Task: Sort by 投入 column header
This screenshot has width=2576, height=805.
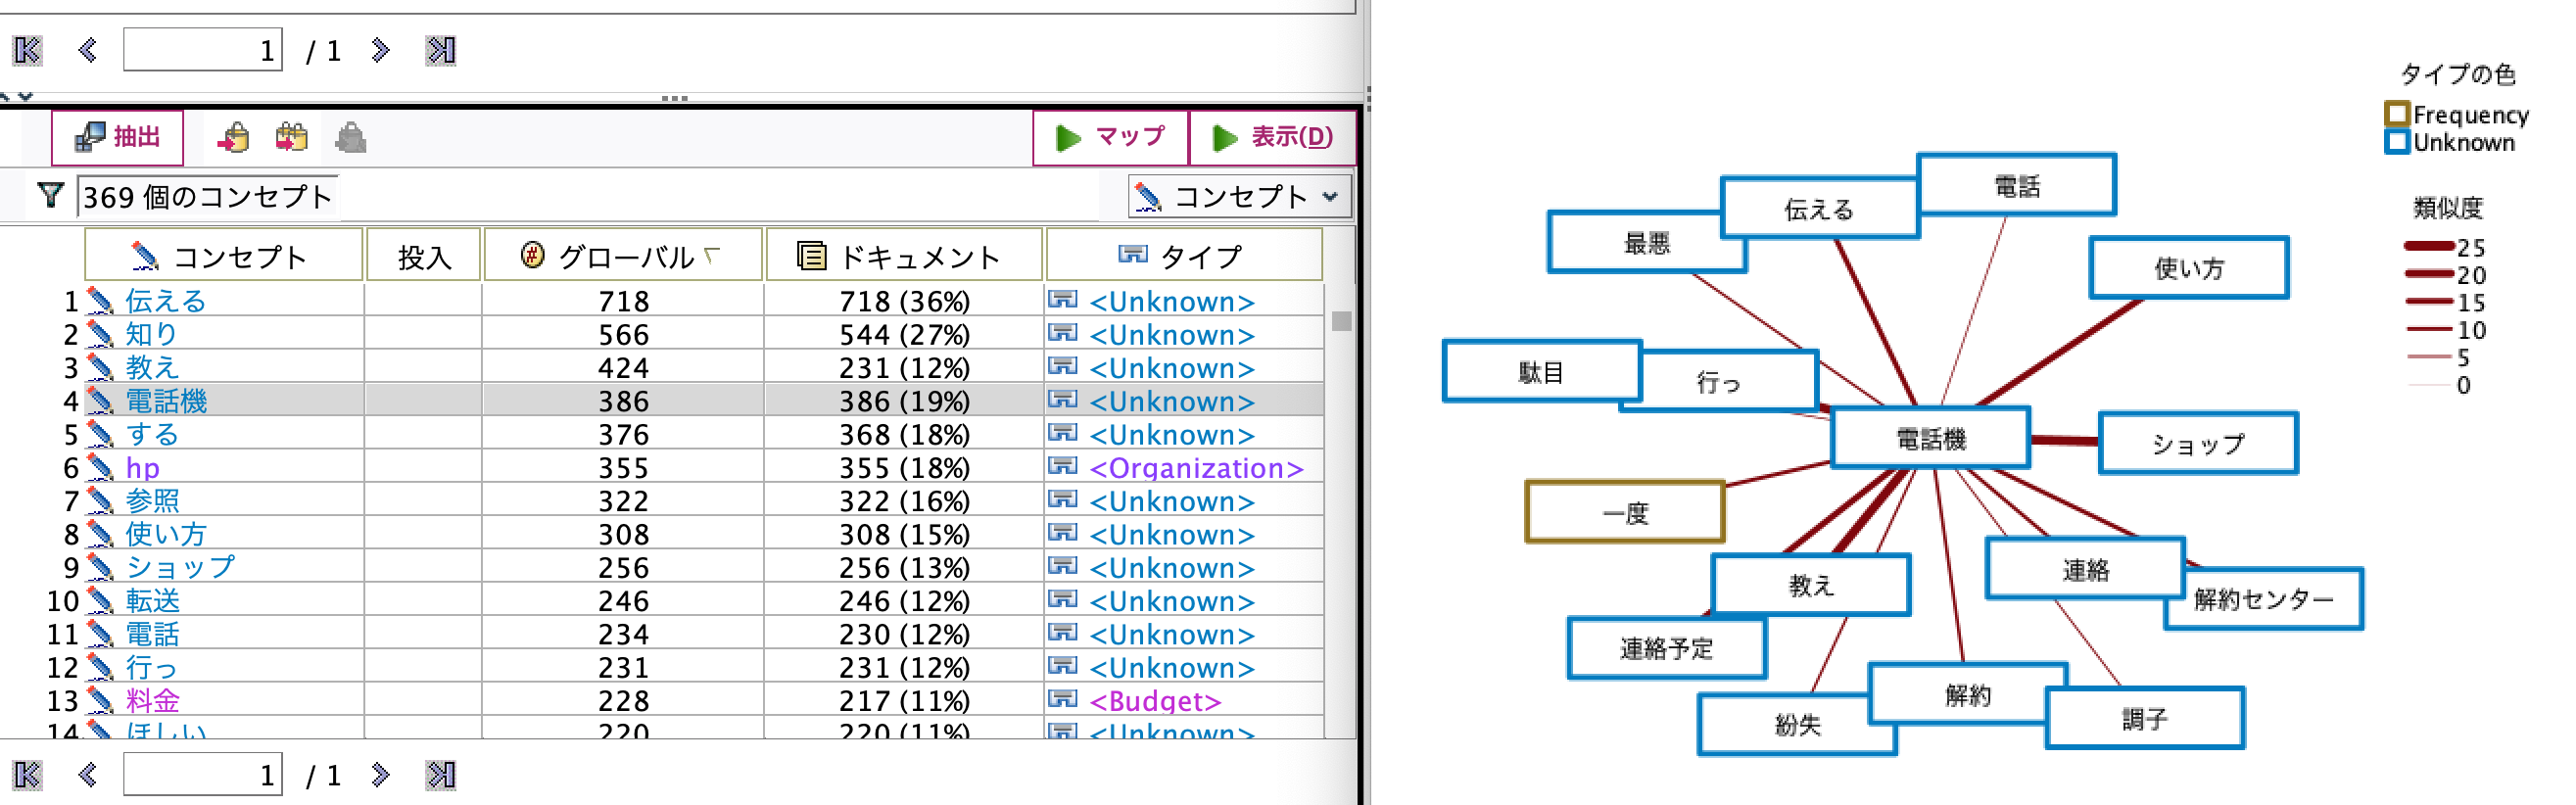Action: pos(424,256)
